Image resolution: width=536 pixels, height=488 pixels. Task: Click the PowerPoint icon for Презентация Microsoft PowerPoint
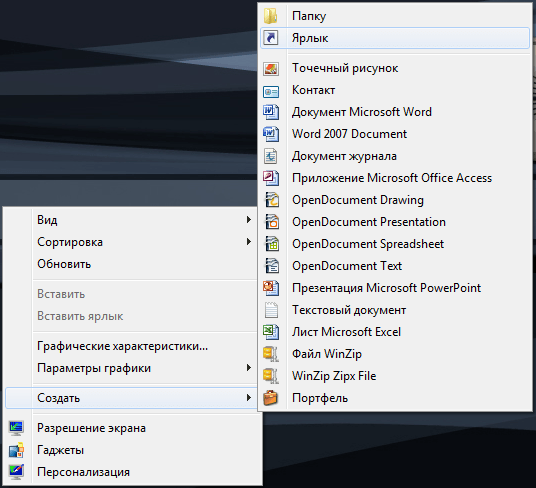tap(271, 288)
